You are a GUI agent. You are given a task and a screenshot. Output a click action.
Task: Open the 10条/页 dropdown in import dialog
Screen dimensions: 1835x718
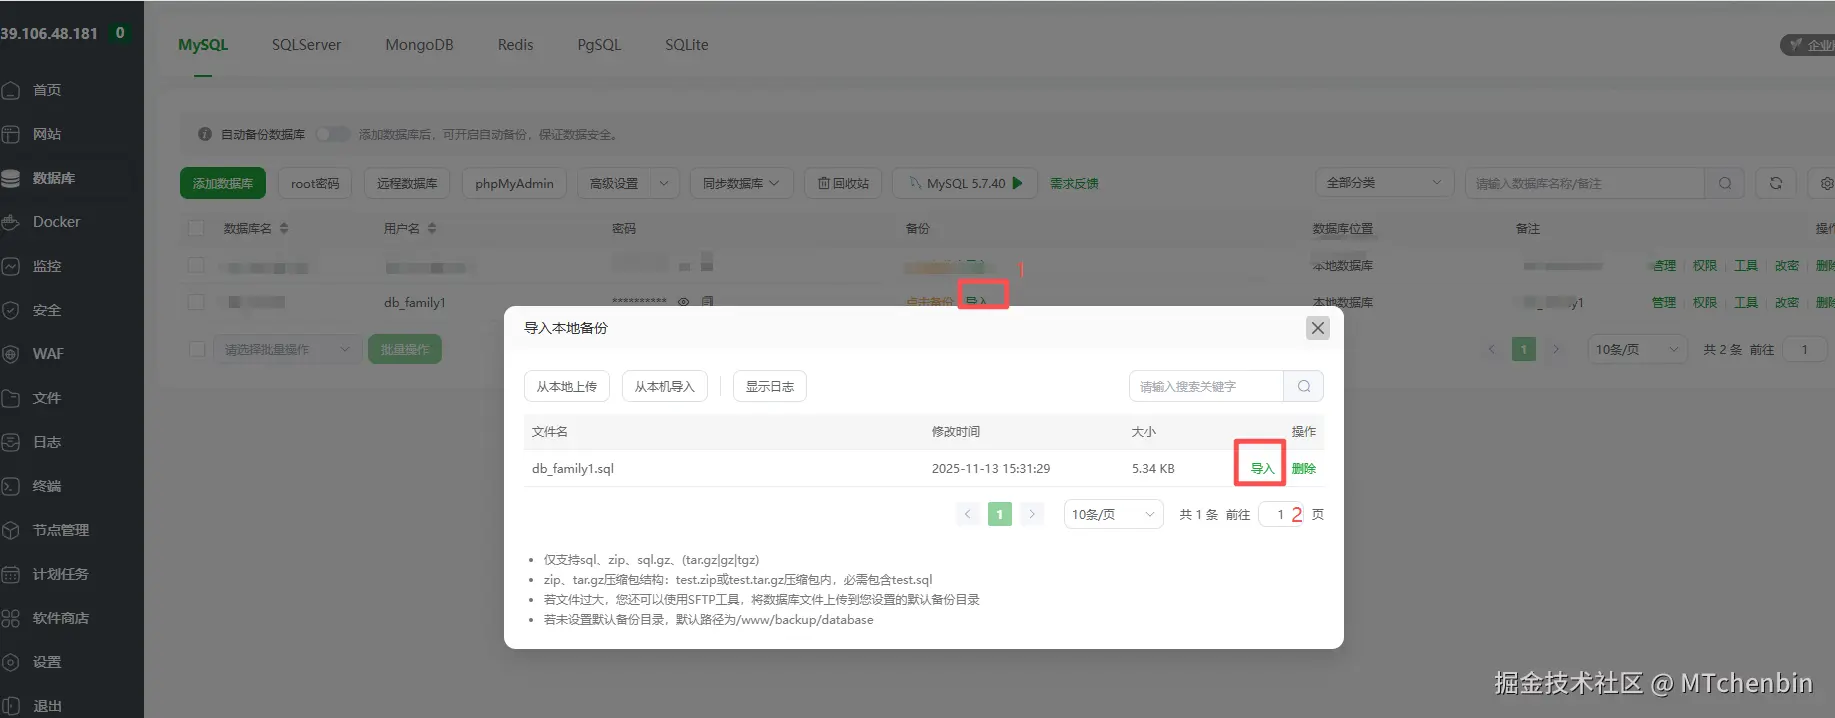point(1113,514)
